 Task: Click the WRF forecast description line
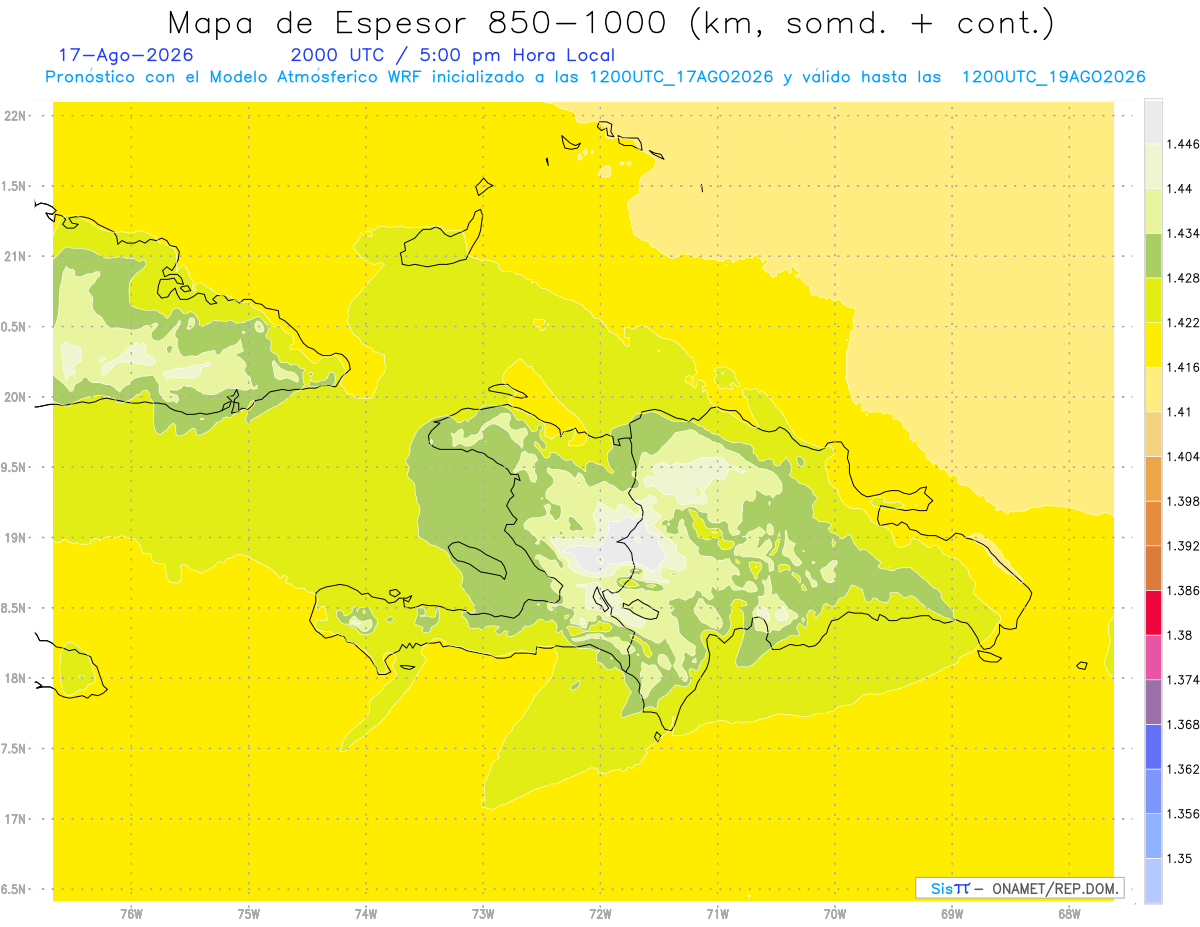[x=595, y=77]
